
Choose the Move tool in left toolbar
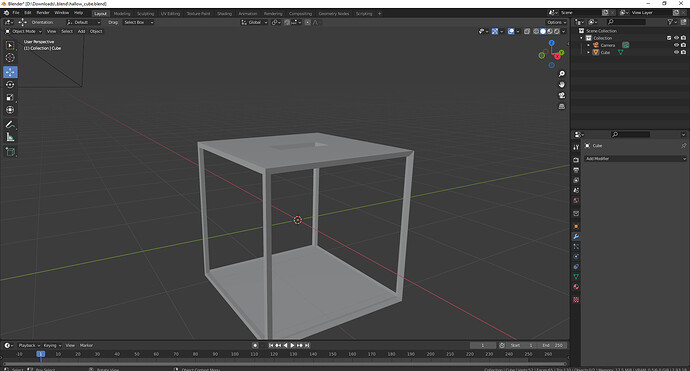(x=10, y=72)
